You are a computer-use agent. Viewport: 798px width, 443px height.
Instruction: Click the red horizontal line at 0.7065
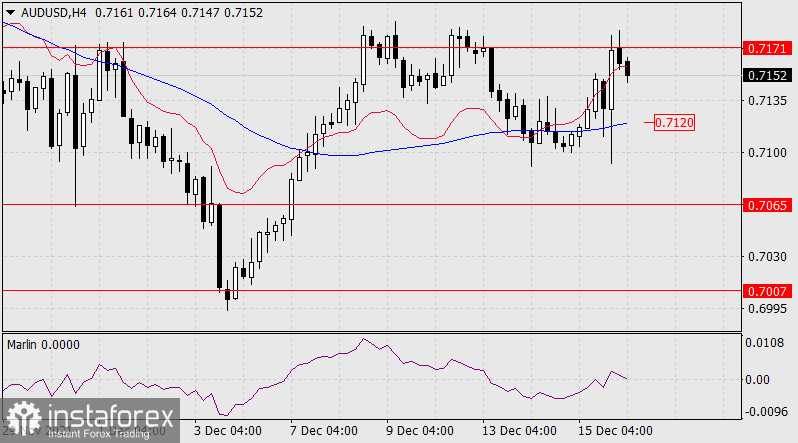pos(400,204)
